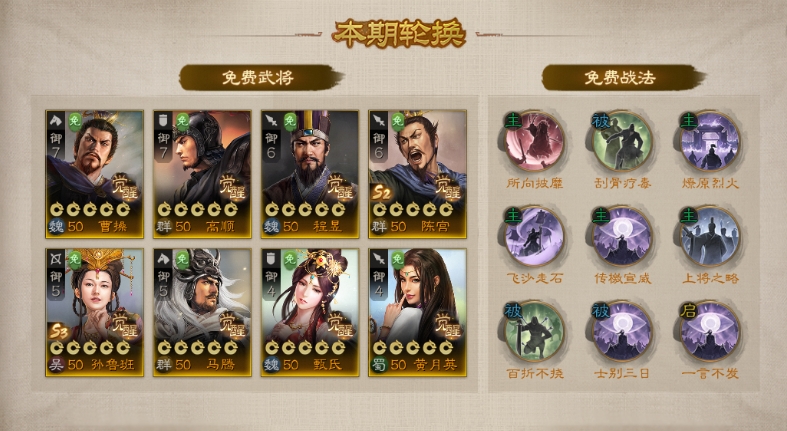This screenshot has height=431, width=787.
Task: Select the 飞沙走石 skill icon
Action: pos(535,236)
